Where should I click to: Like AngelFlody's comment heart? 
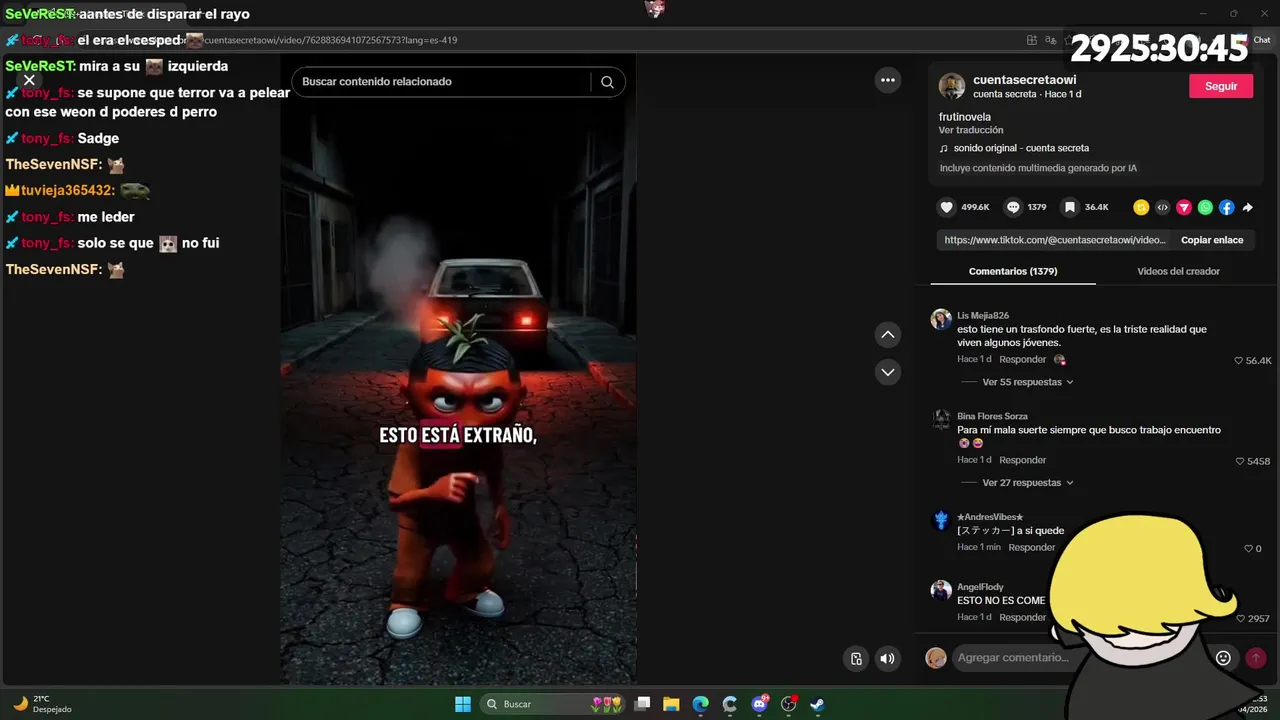pyautogui.click(x=1241, y=619)
